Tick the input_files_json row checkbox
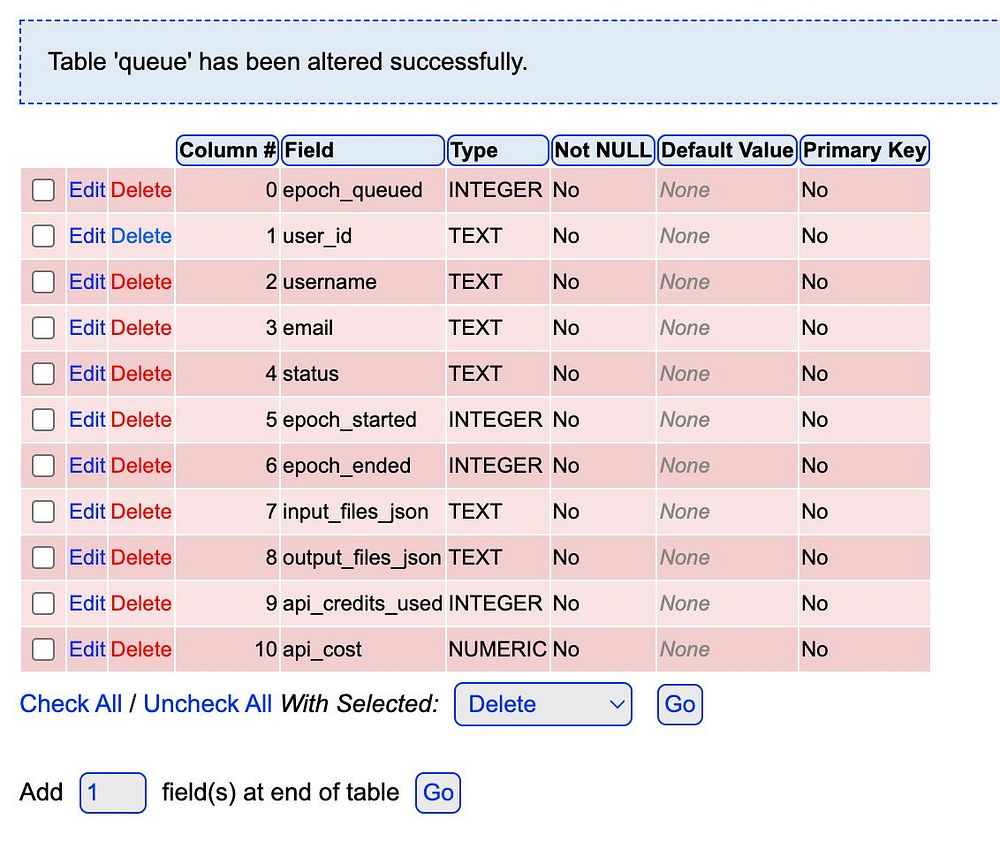Viewport: 1000px width, 843px height. [x=43, y=511]
